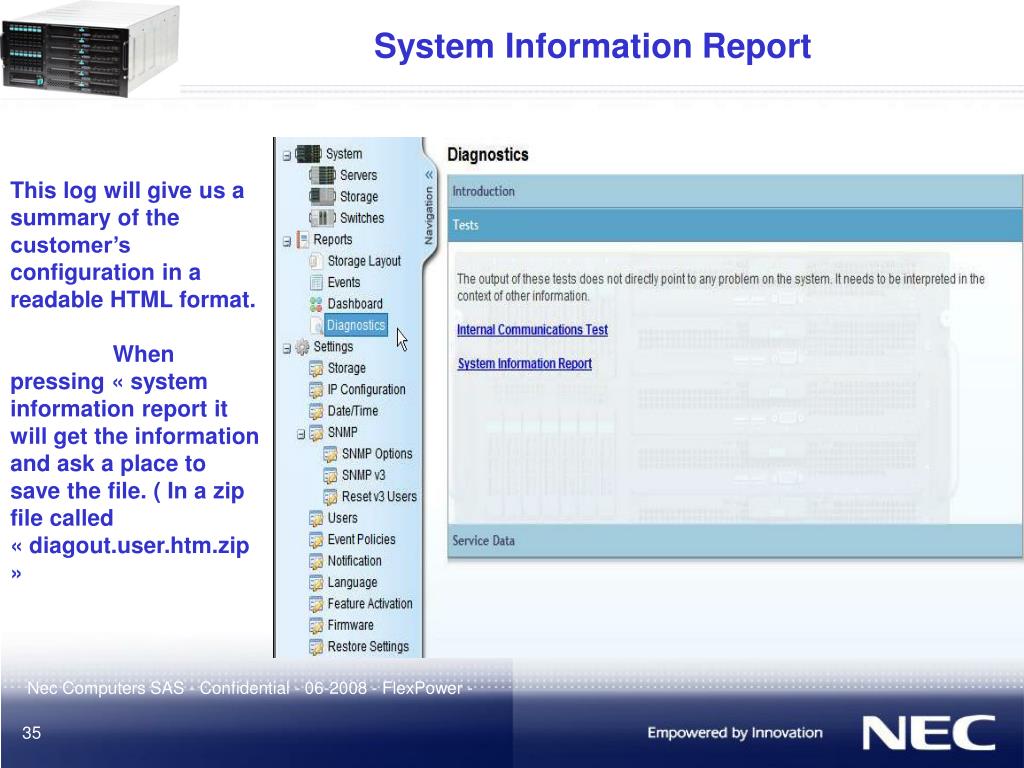Open the System Information Report link
This screenshot has height=768, width=1024.
click(x=524, y=364)
